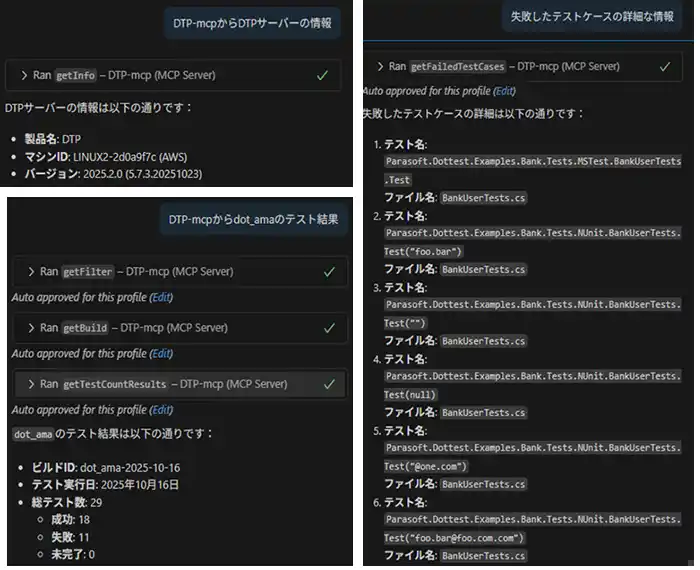Click the checkmark on getTestCountResults row
This screenshot has height=570, width=700.
tap(329, 384)
